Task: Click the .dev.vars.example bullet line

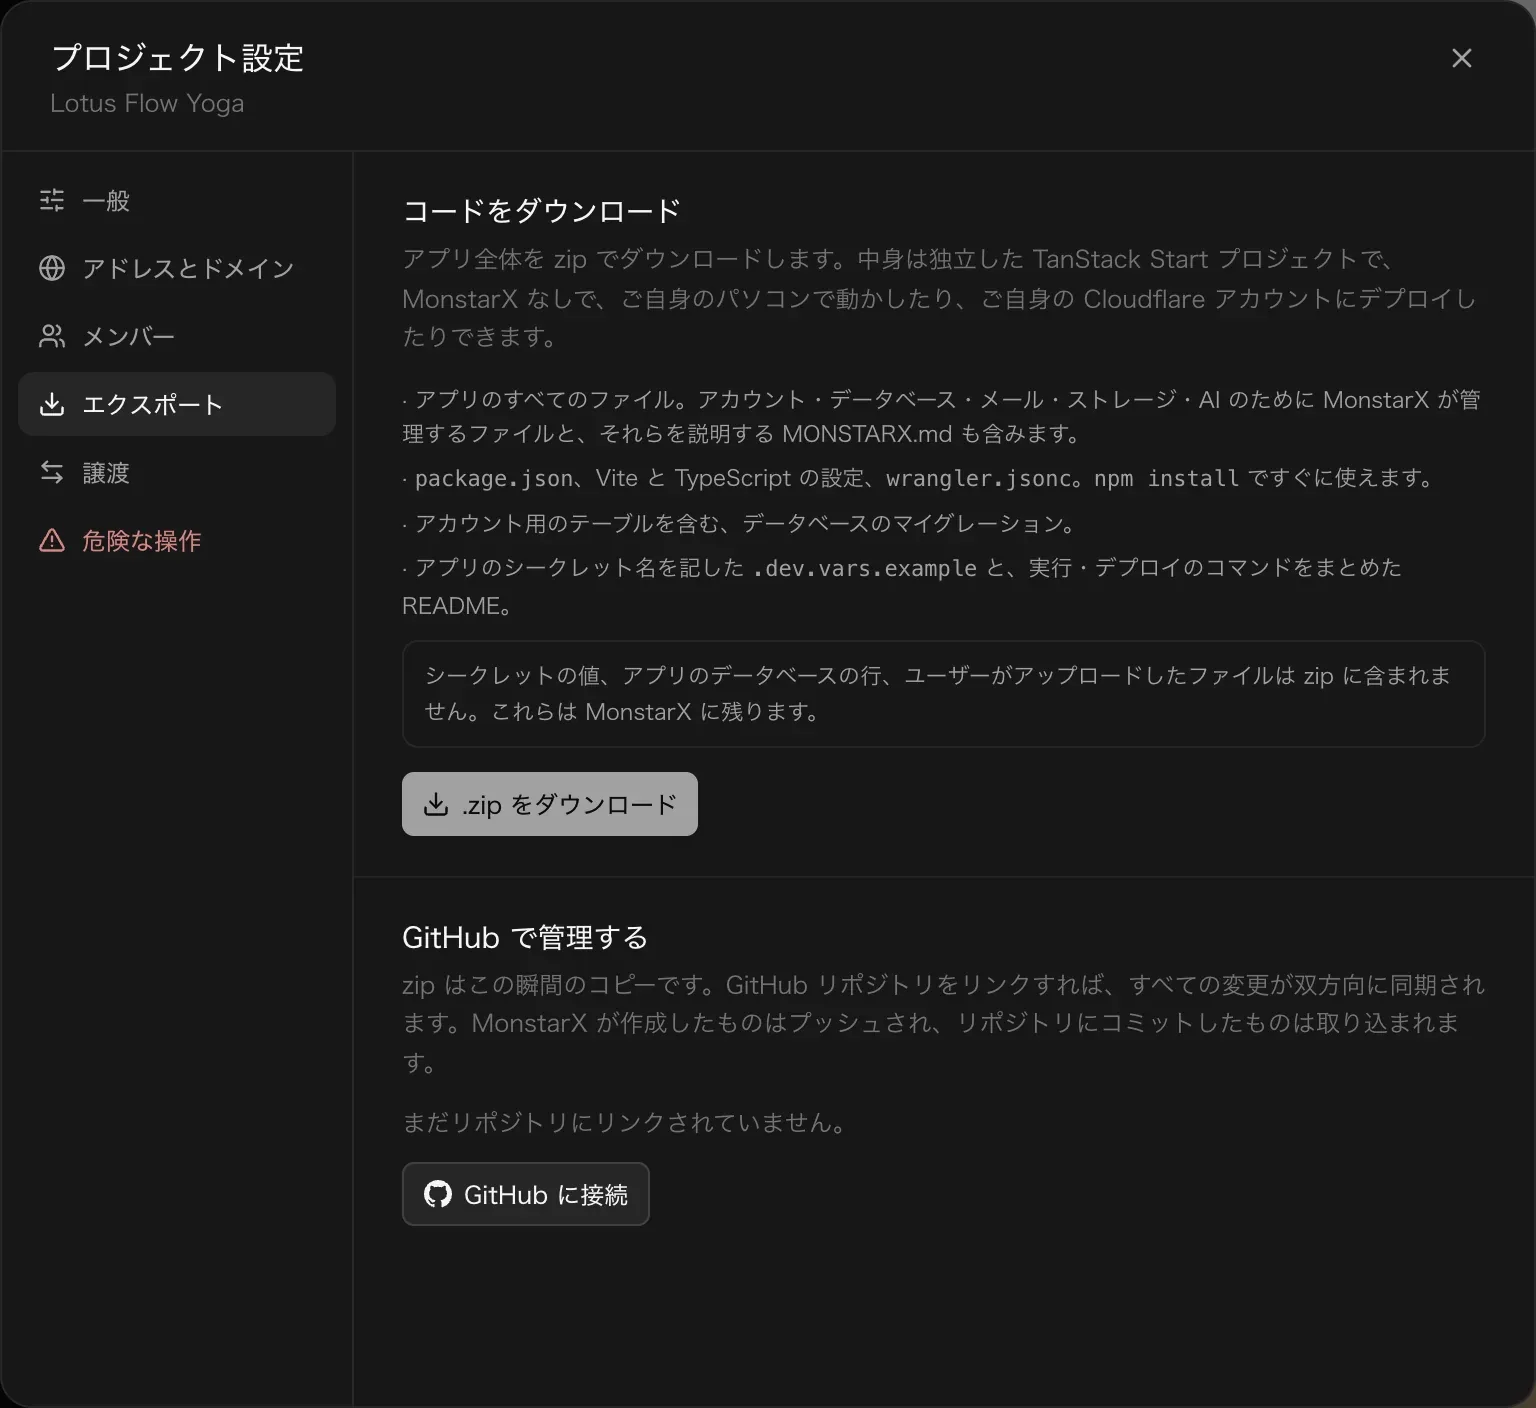Action: (902, 586)
